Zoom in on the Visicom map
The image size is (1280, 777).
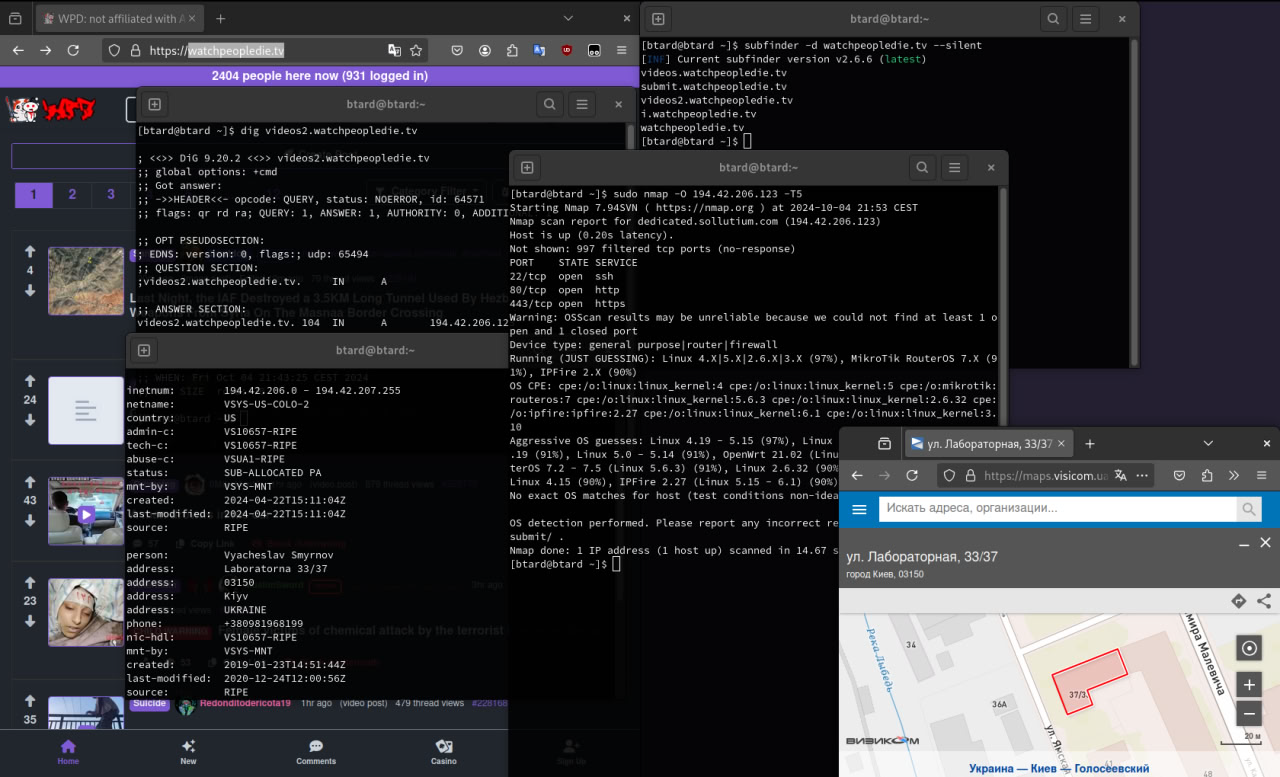1249,685
